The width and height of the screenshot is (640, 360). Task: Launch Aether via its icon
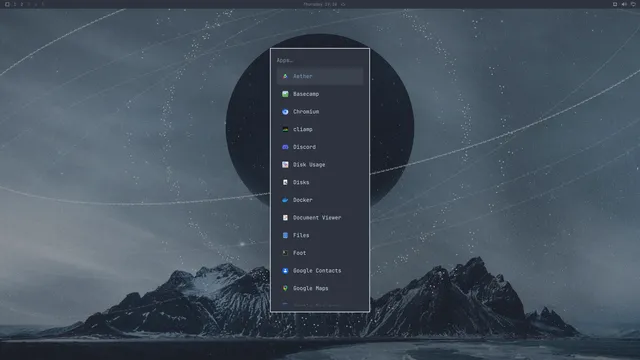point(285,76)
